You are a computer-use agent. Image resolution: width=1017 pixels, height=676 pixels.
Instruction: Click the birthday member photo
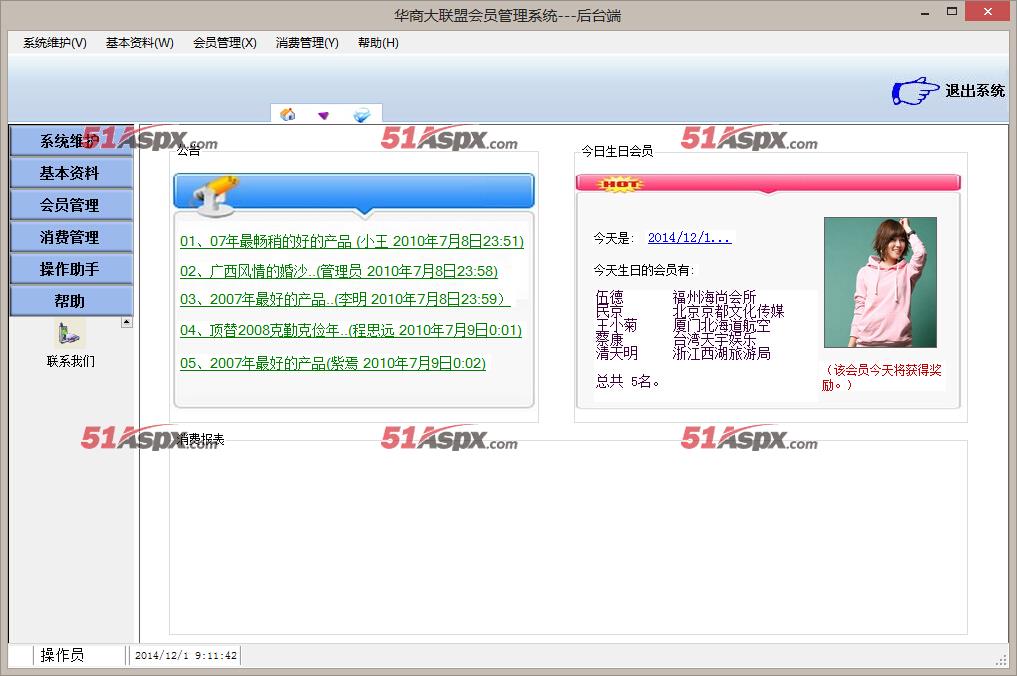(880, 282)
